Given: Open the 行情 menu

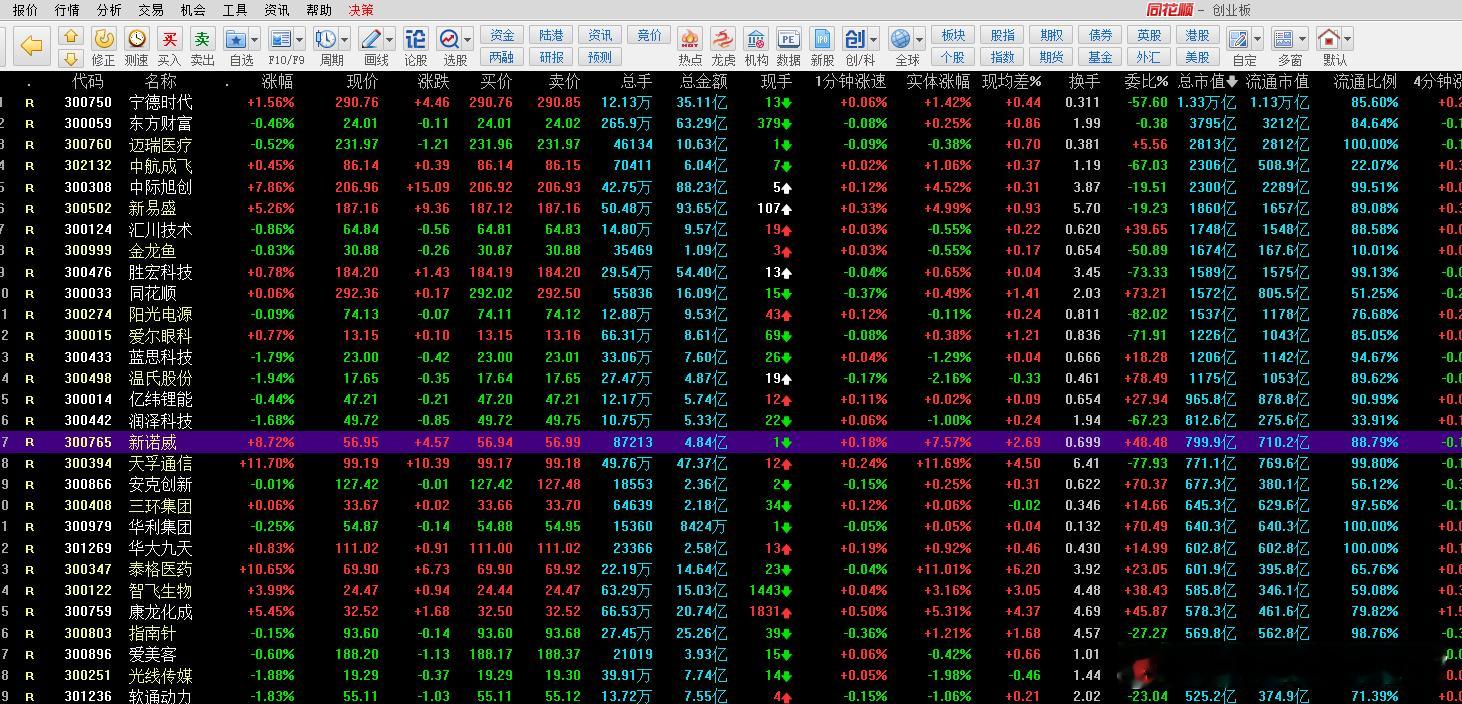Looking at the screenshot, I should (67, 10).
